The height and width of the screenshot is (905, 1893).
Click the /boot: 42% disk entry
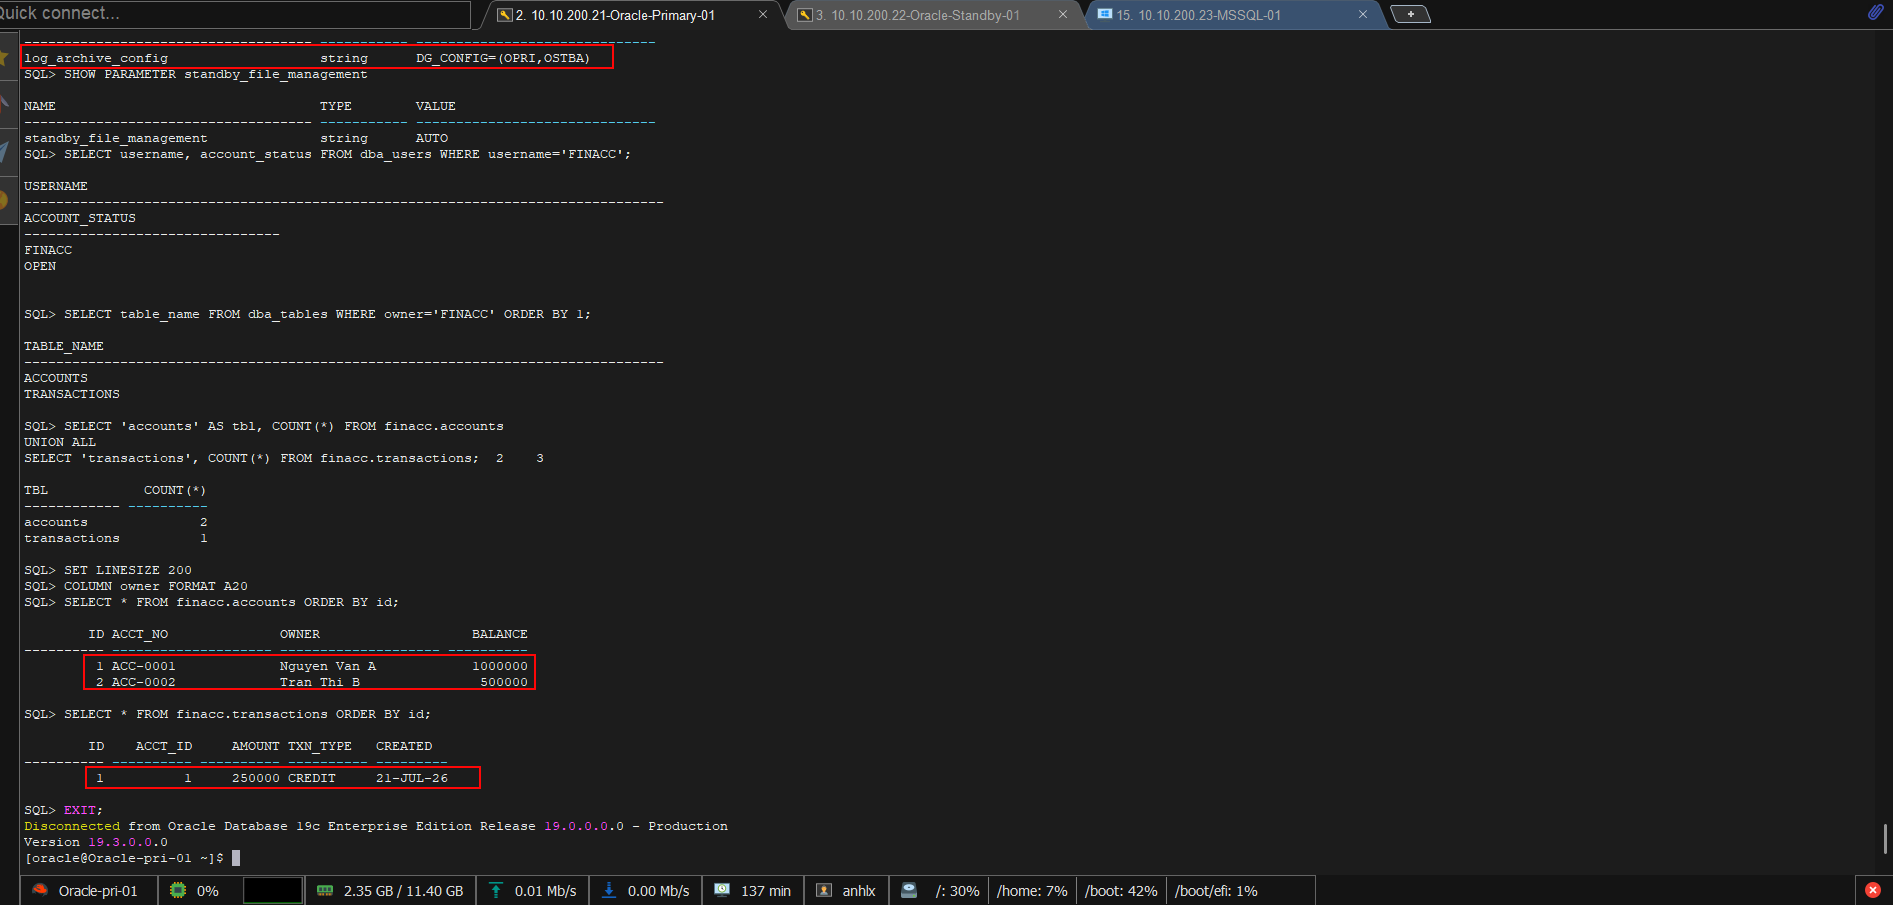(x=1121, y=891)
